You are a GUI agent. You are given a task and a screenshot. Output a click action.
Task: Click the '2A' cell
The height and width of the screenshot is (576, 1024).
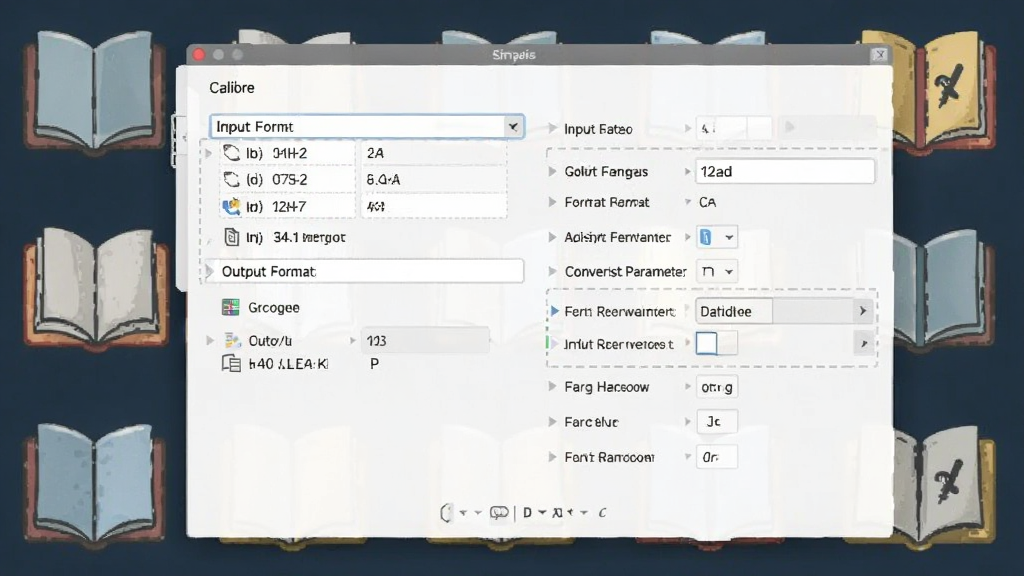coord(433,153)
